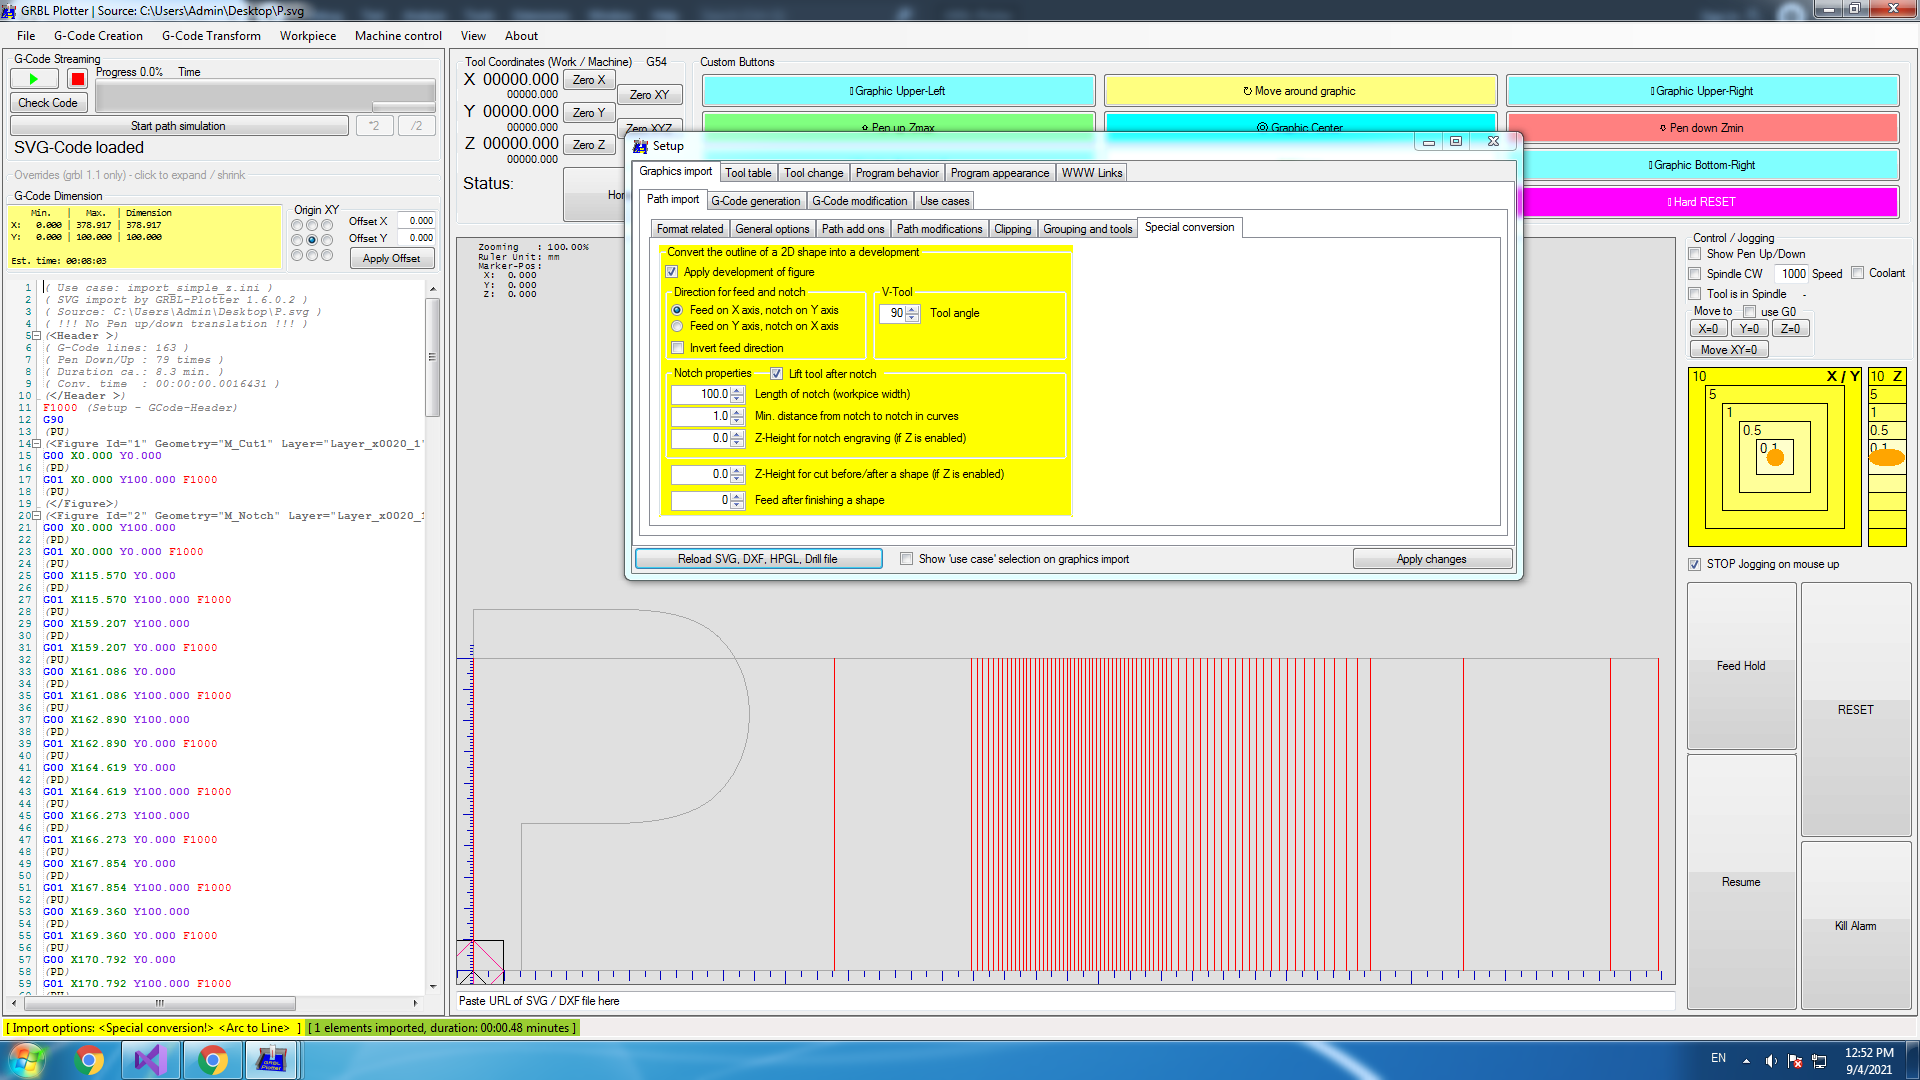Image resolution: width=1920 pixels, height=1080 pixels.
Task: Click Reload SVG, DXF, HPGL, Drill file
Action: click(757, 558)
